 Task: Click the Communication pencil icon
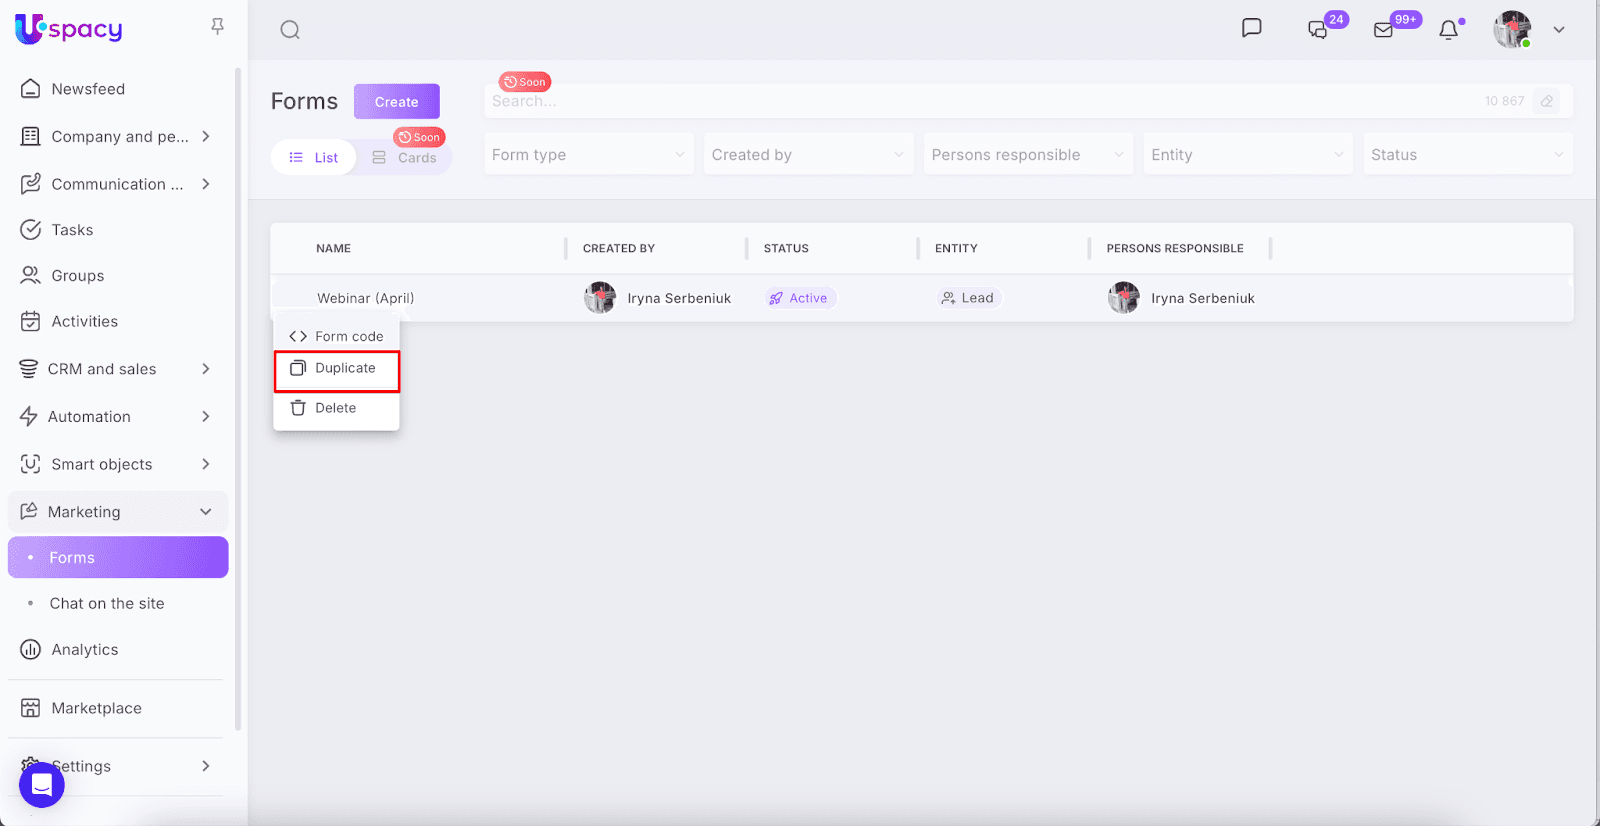click(31, 184)
